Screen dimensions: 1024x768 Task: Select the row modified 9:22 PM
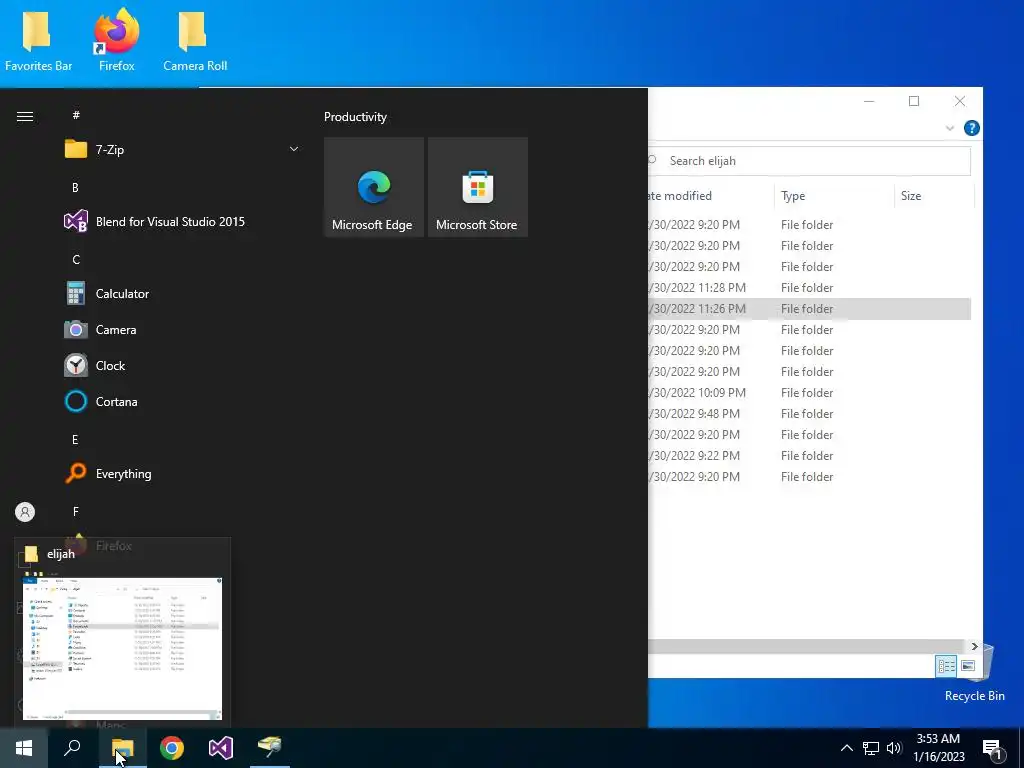pyautogui.click(x=809, y=456)
